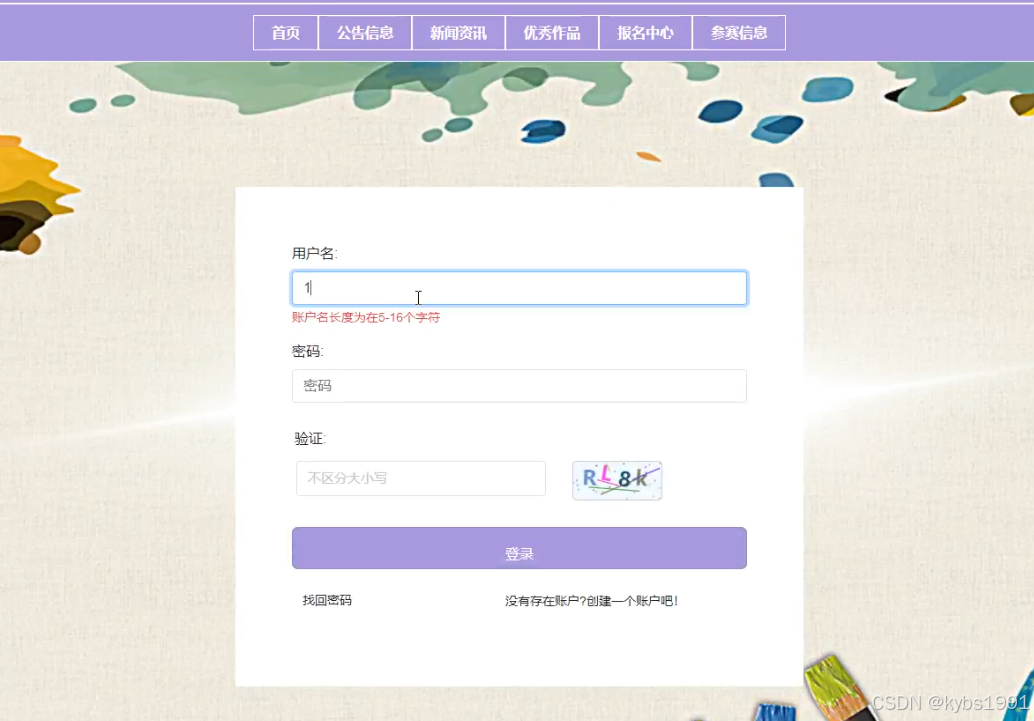Click the 密码 field label

(308, 352)
